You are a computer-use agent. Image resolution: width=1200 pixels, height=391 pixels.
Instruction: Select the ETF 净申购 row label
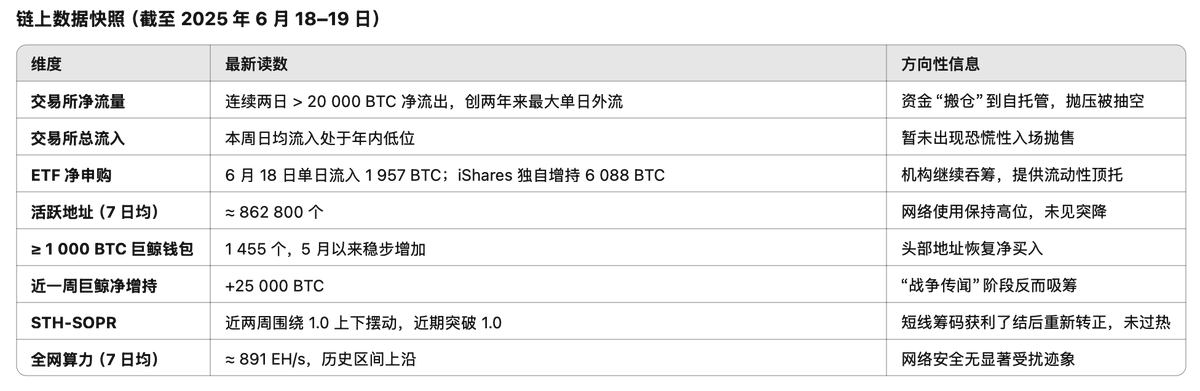click(71, 175)
